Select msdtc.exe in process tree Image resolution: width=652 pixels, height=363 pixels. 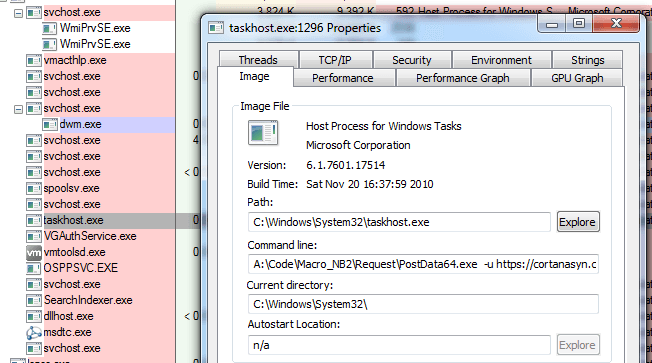click(67, 332)
